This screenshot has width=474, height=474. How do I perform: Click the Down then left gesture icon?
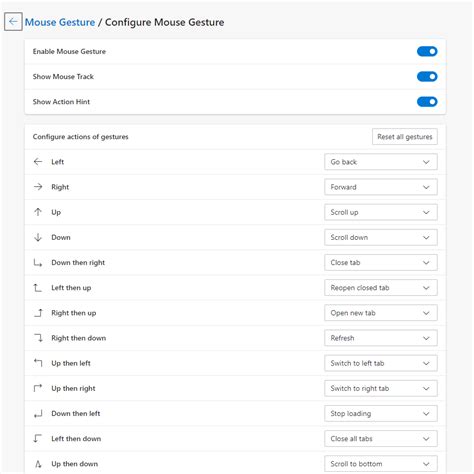point(38,414)
